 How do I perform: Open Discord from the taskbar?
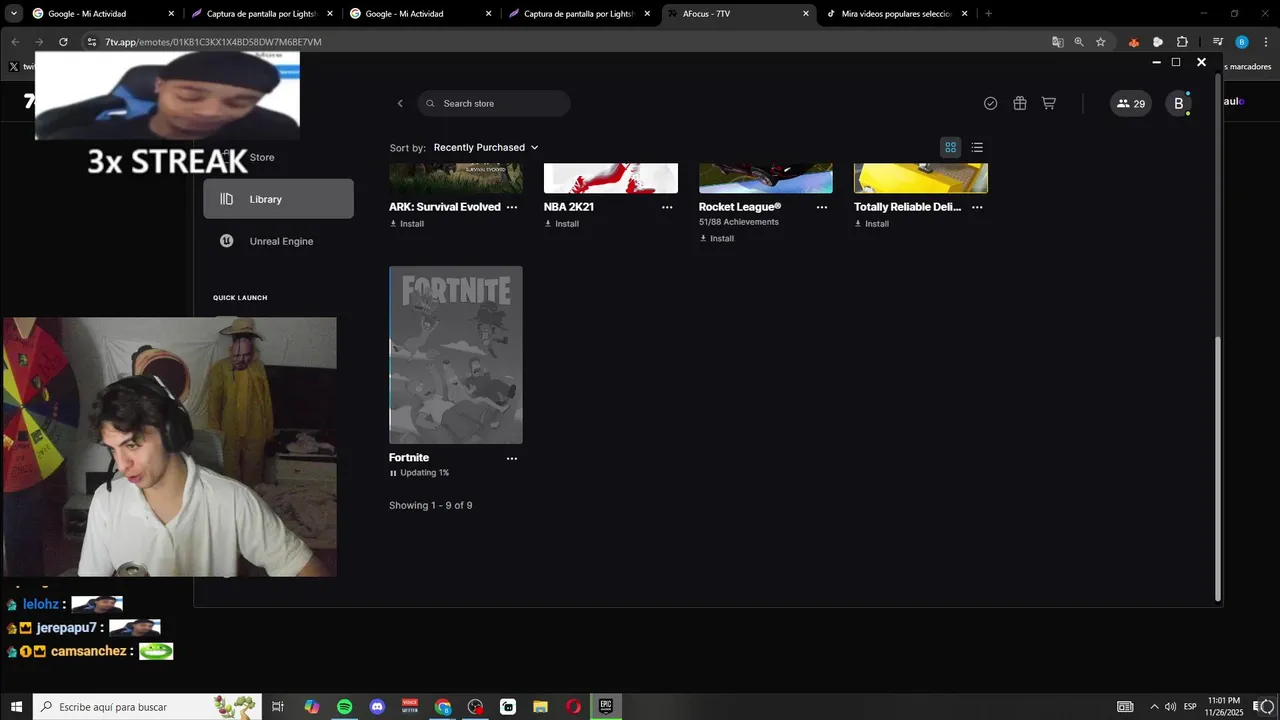(377, 707)
